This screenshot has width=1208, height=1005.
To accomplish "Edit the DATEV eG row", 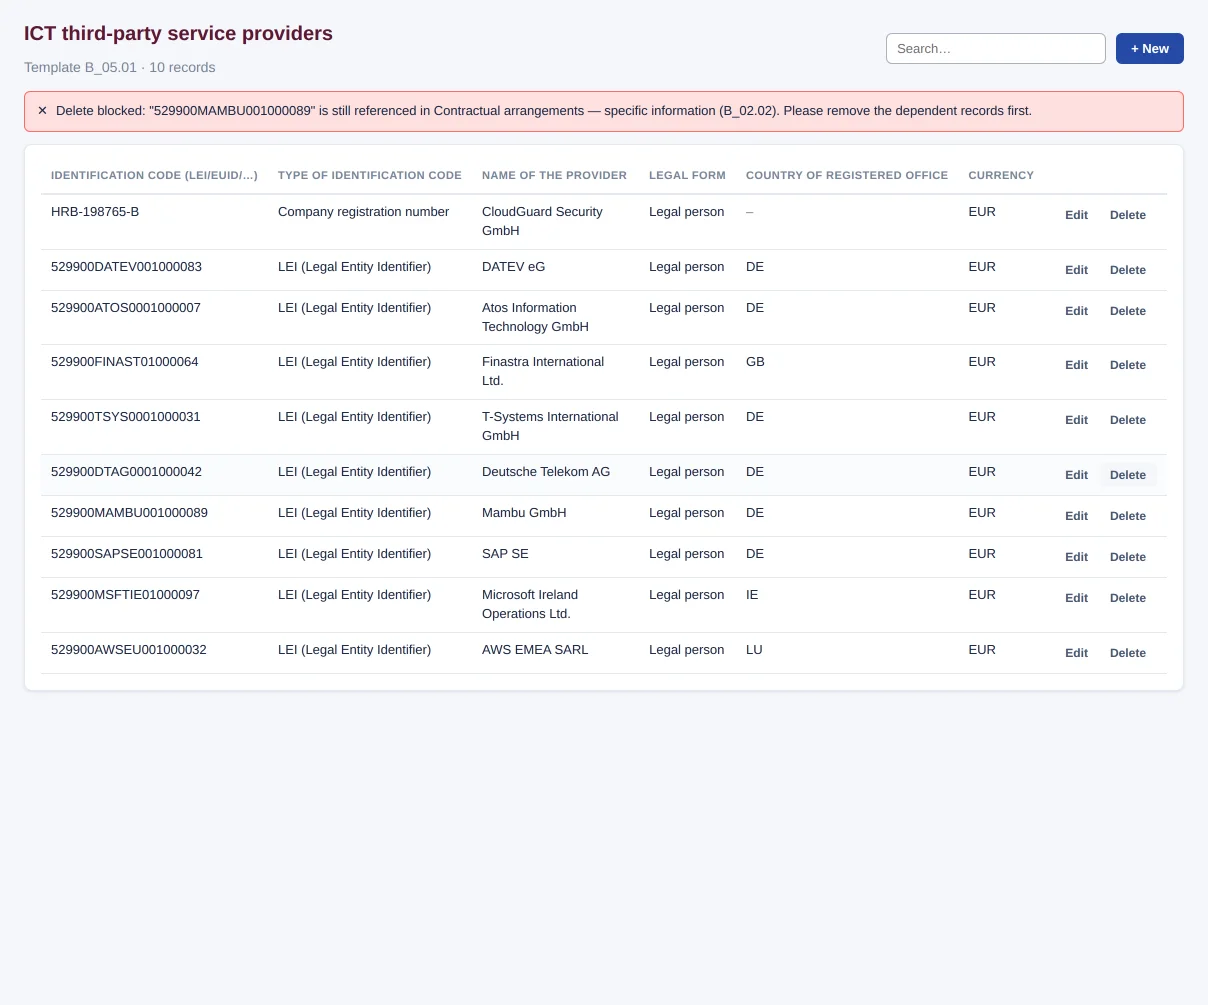I will [1076, 270].
